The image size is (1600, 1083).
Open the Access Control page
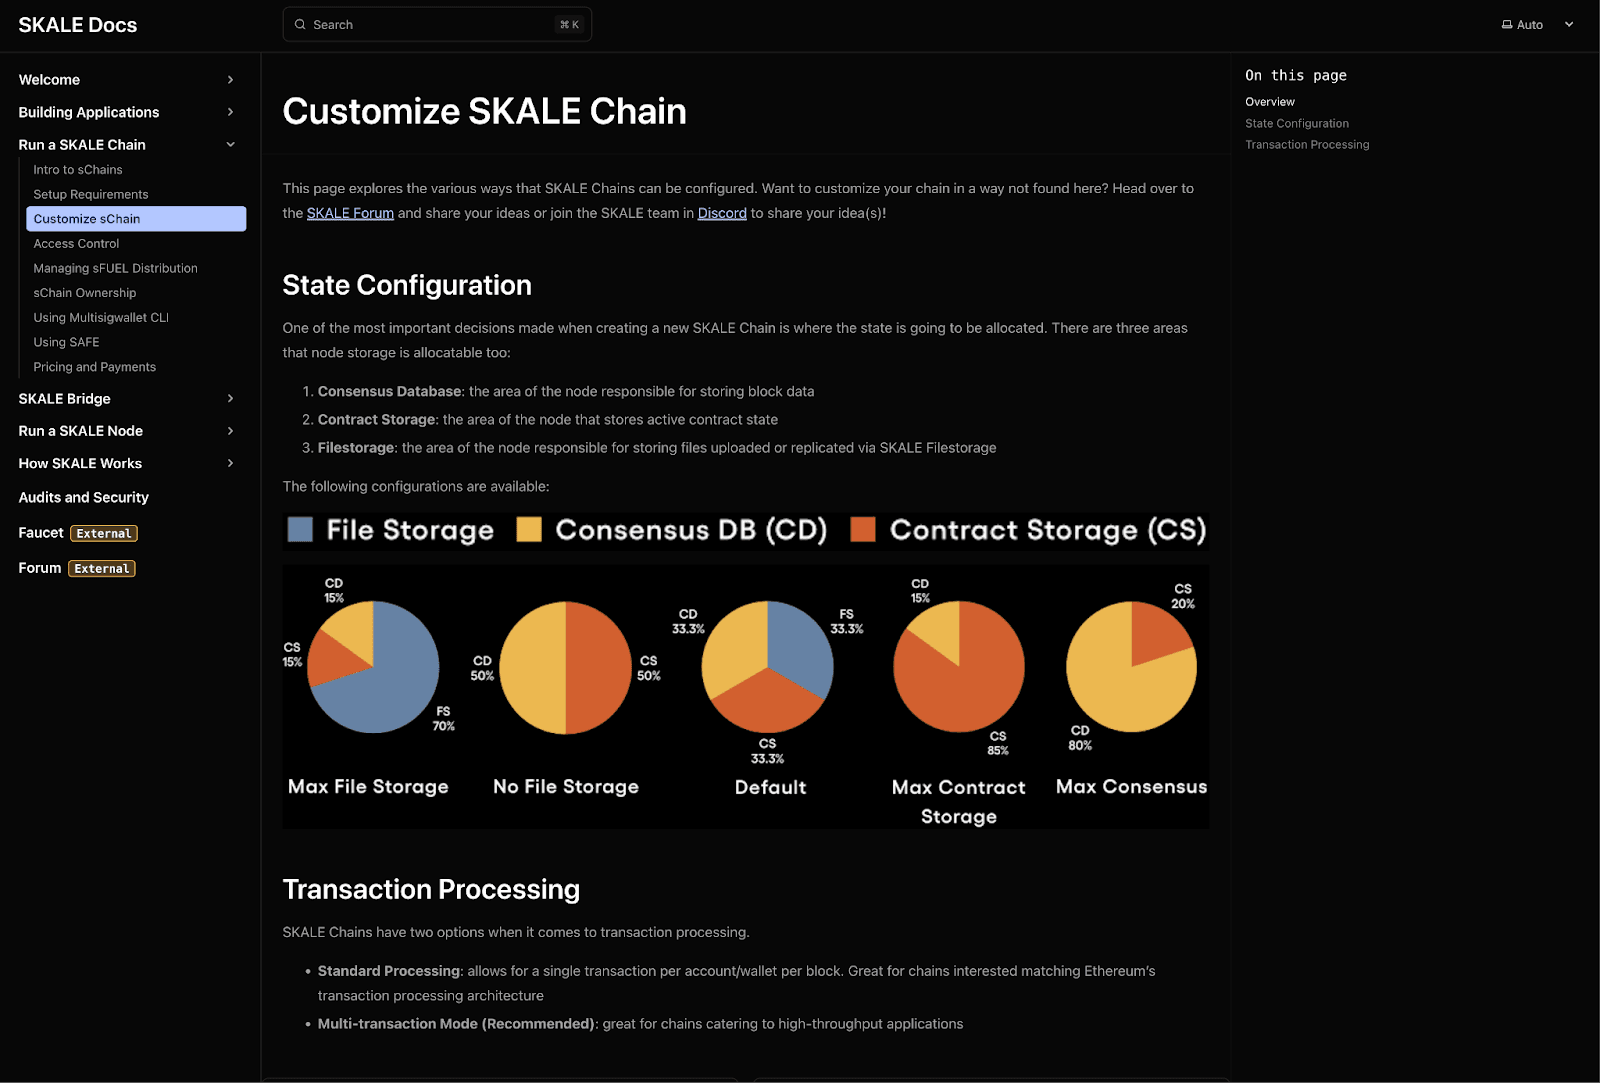pos(76,244)
